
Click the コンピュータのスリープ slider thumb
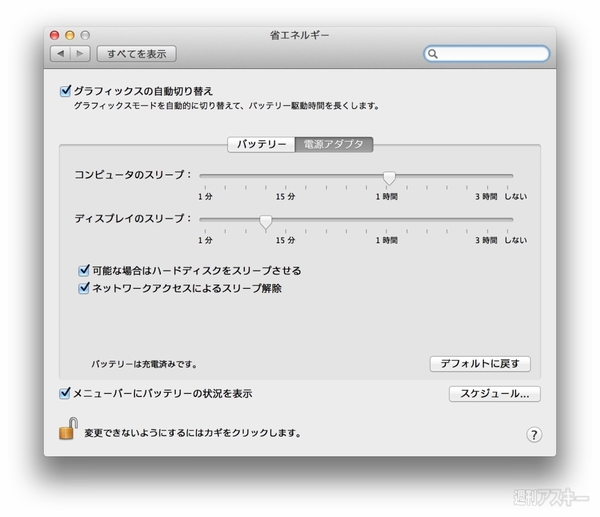click(389, 178)
